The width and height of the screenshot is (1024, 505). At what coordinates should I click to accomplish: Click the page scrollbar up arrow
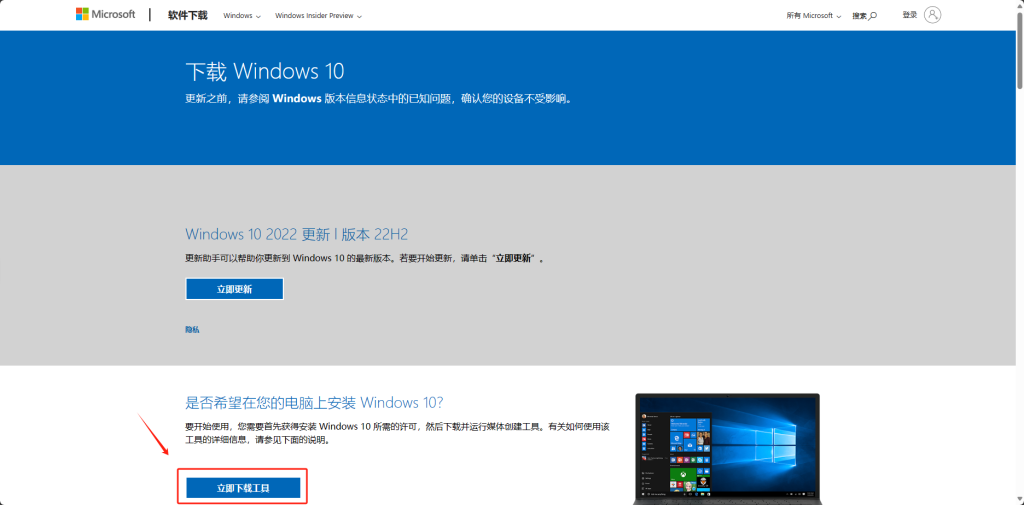click(1018, 5)
